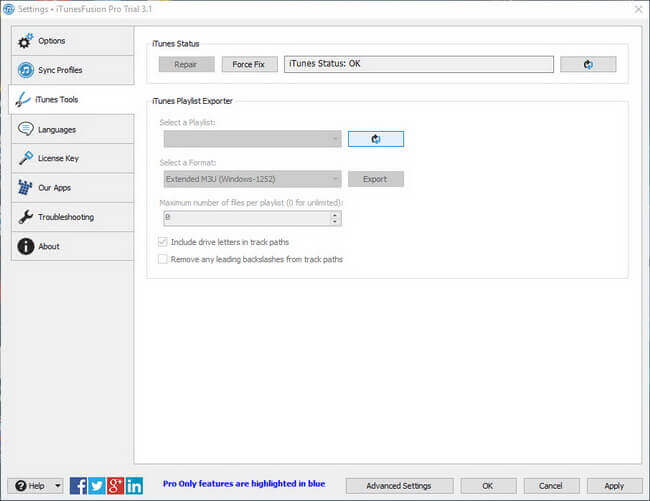This screenshot has height=501, width=650.
Task: Click the iTunesFusion title bar icon
Action: pyautogui.click(x=8, y=9)
